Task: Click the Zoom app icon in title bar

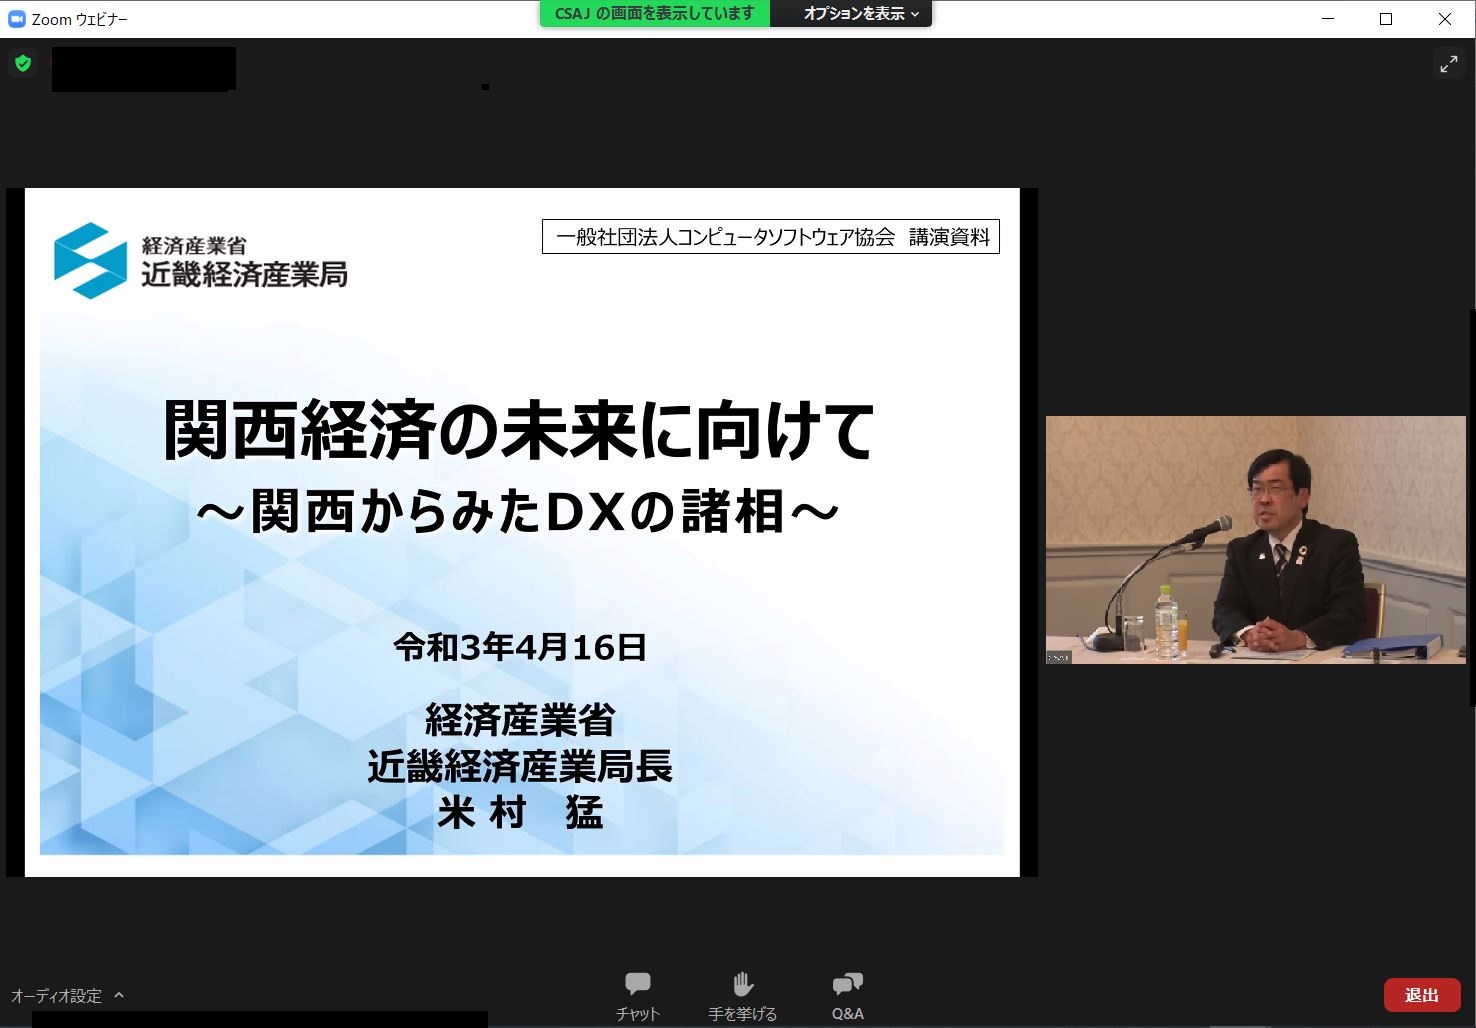Action: coord(16,19)
